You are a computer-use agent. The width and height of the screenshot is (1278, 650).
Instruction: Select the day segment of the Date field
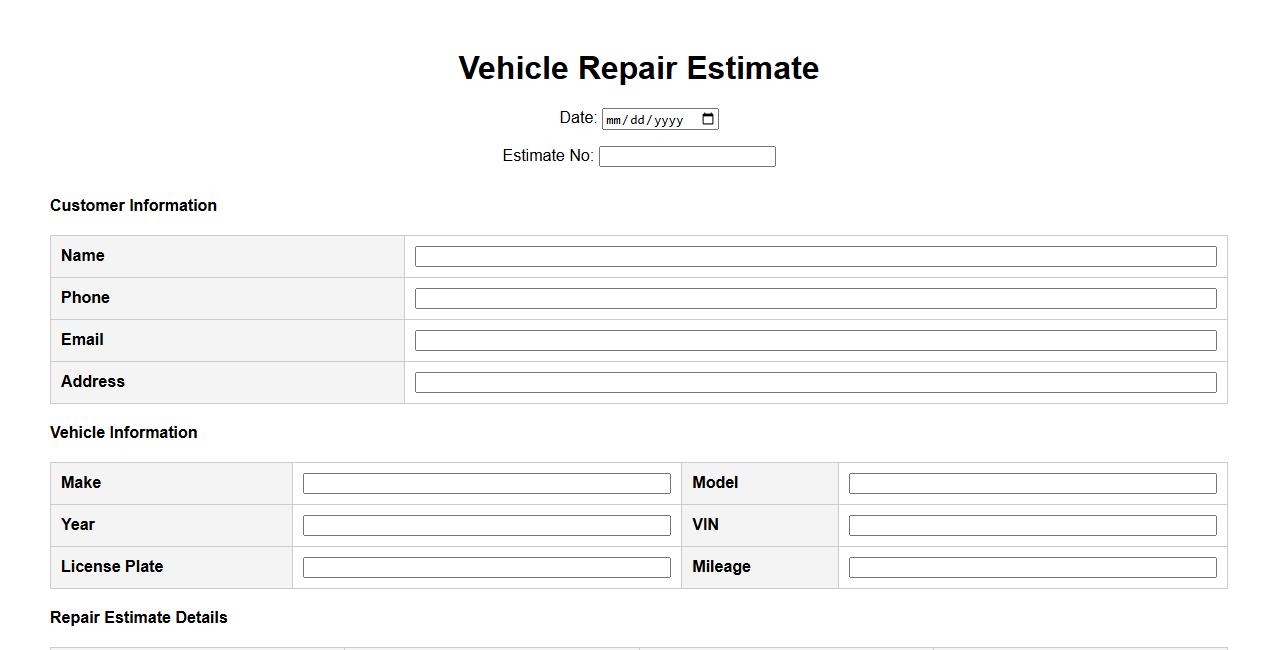click(638, 120)
